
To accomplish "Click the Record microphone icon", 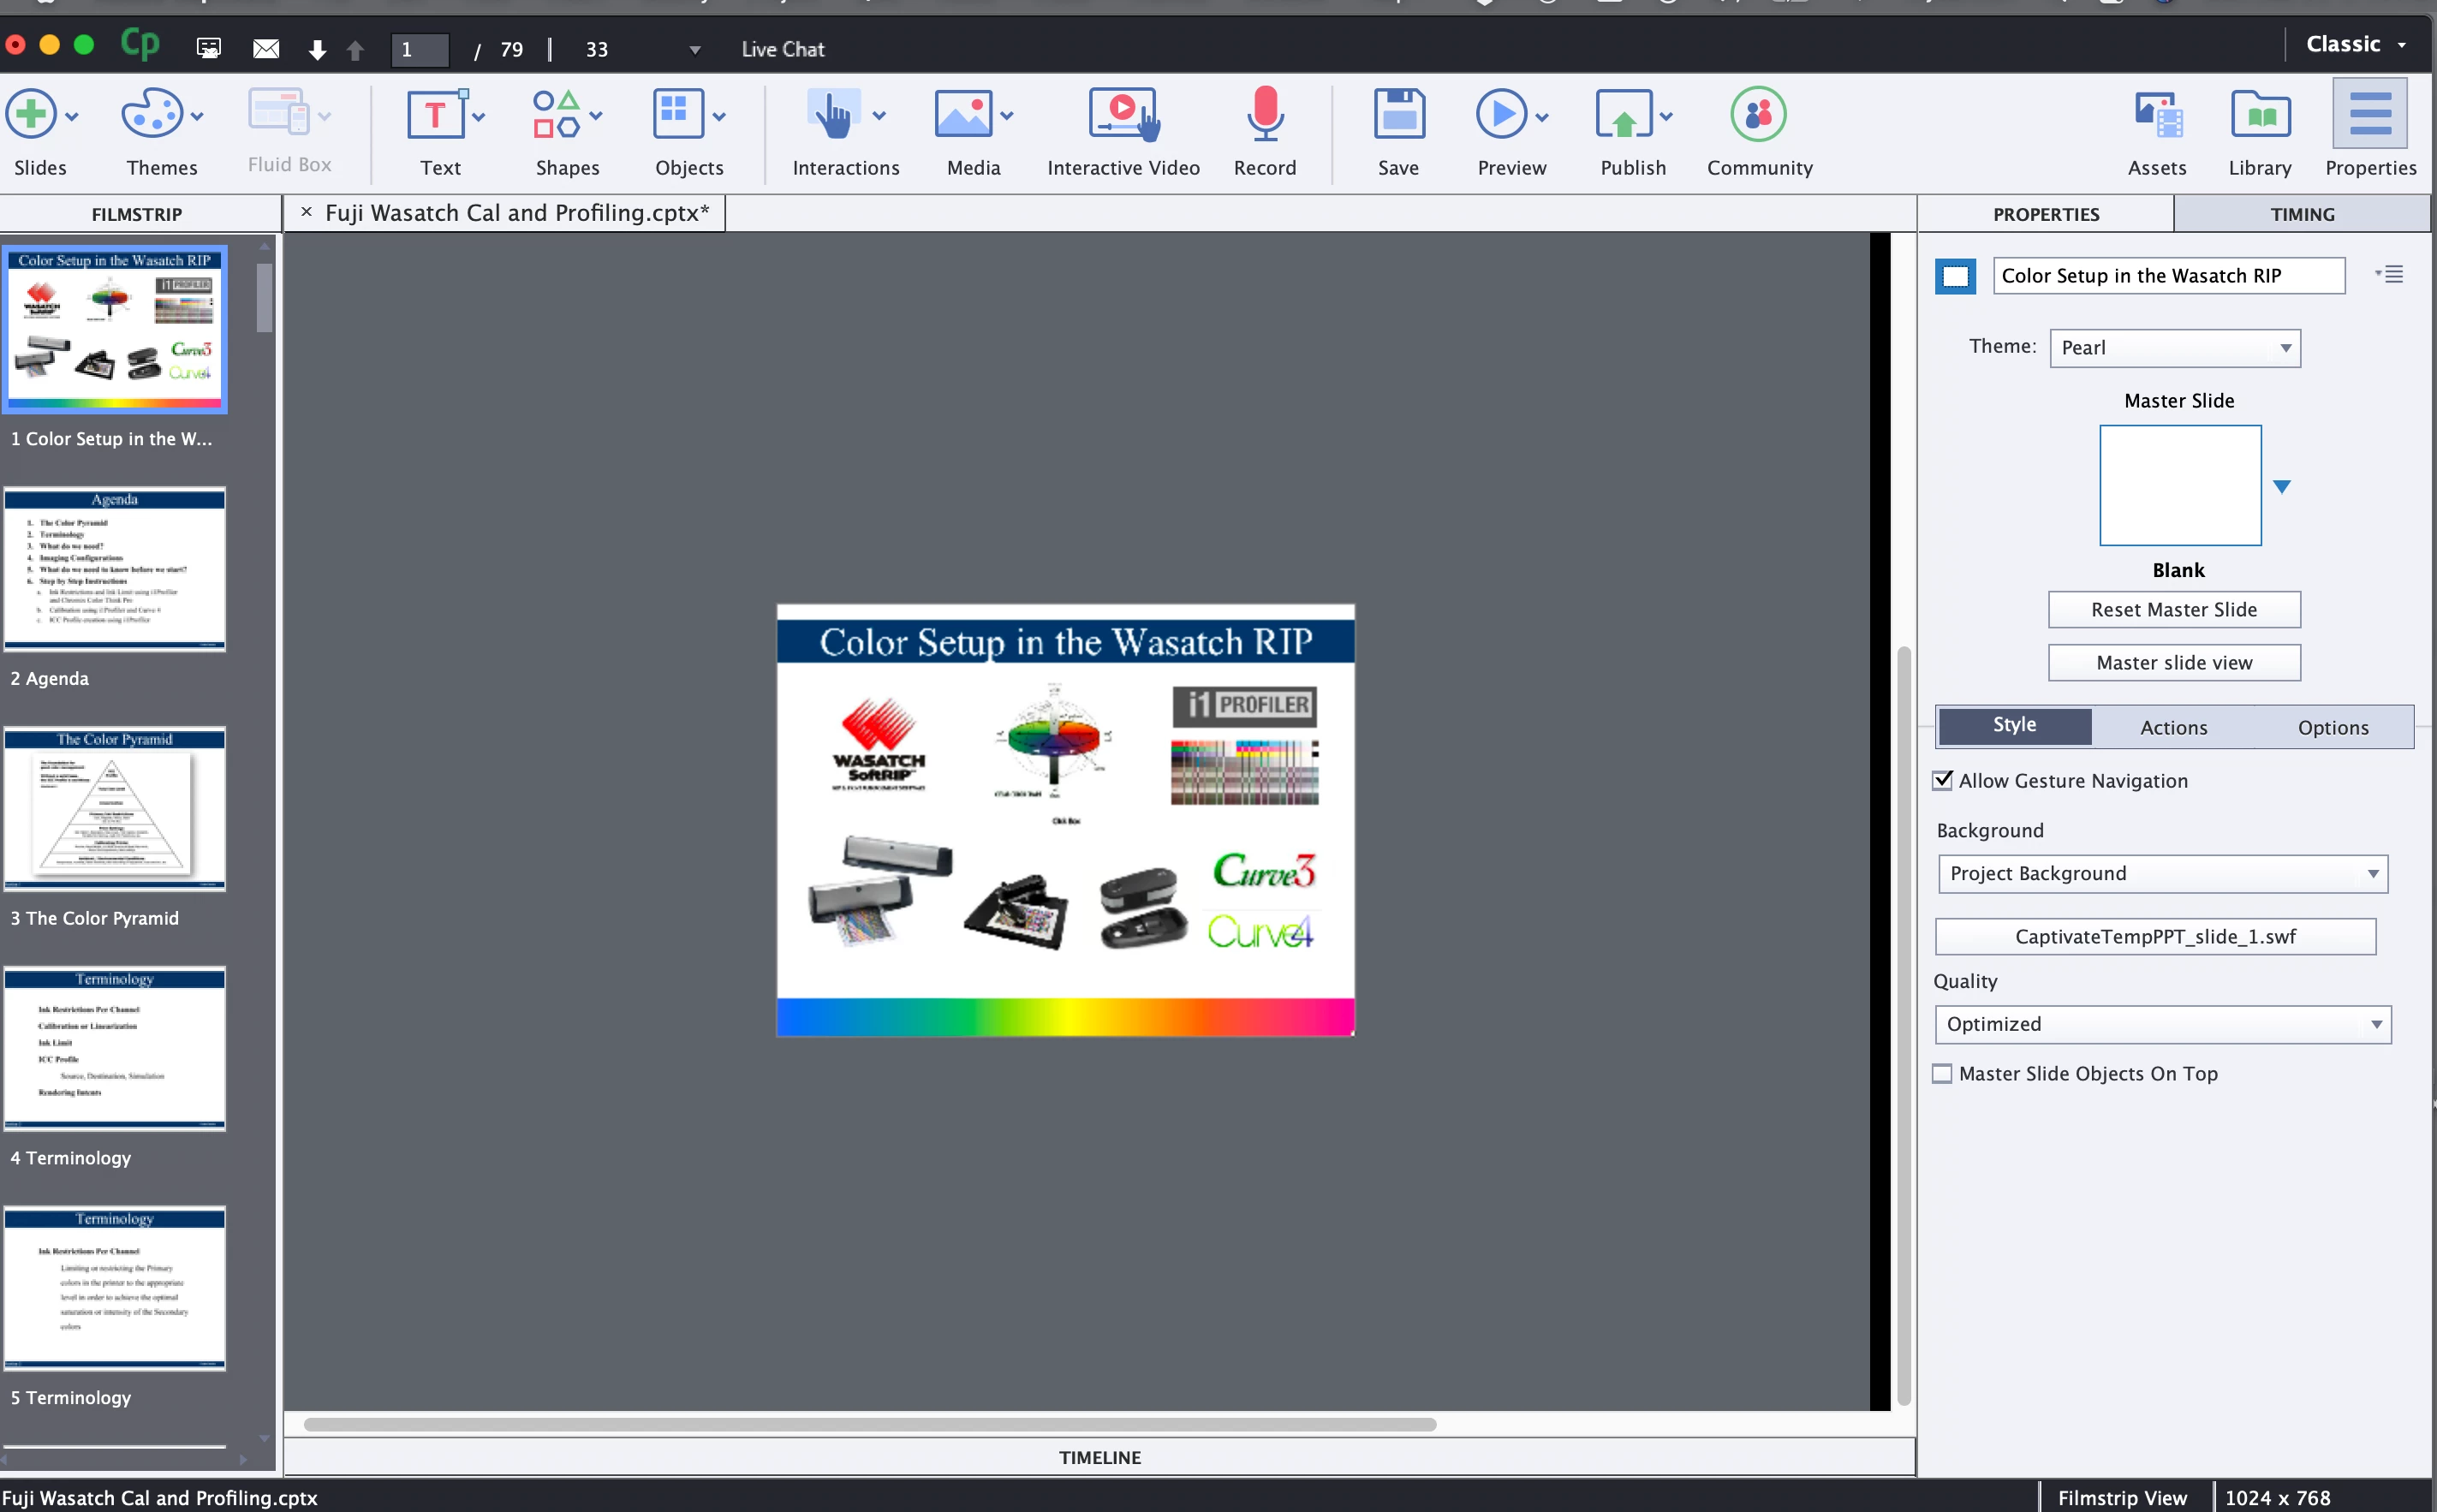I will click(1264, 115).
